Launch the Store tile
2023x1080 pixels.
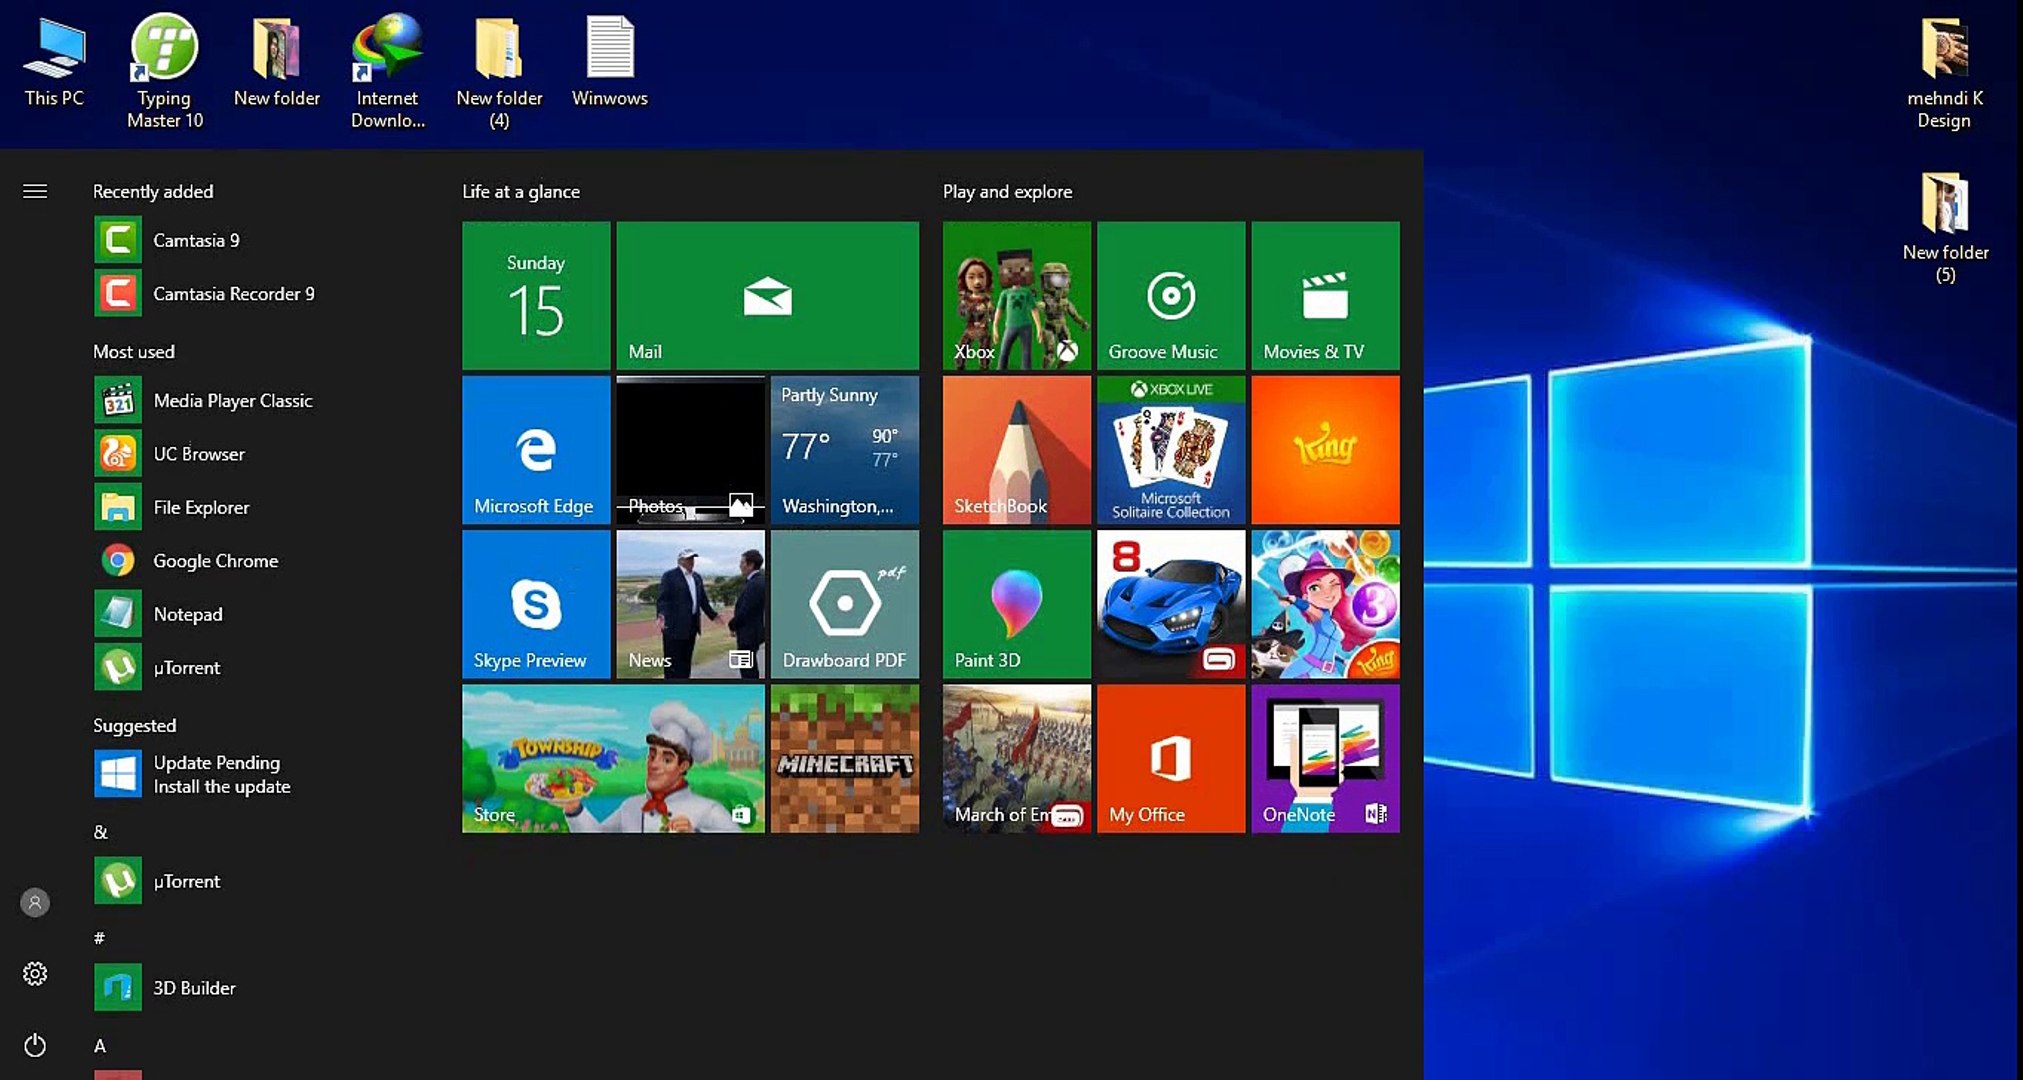click(x=612, y=758)
